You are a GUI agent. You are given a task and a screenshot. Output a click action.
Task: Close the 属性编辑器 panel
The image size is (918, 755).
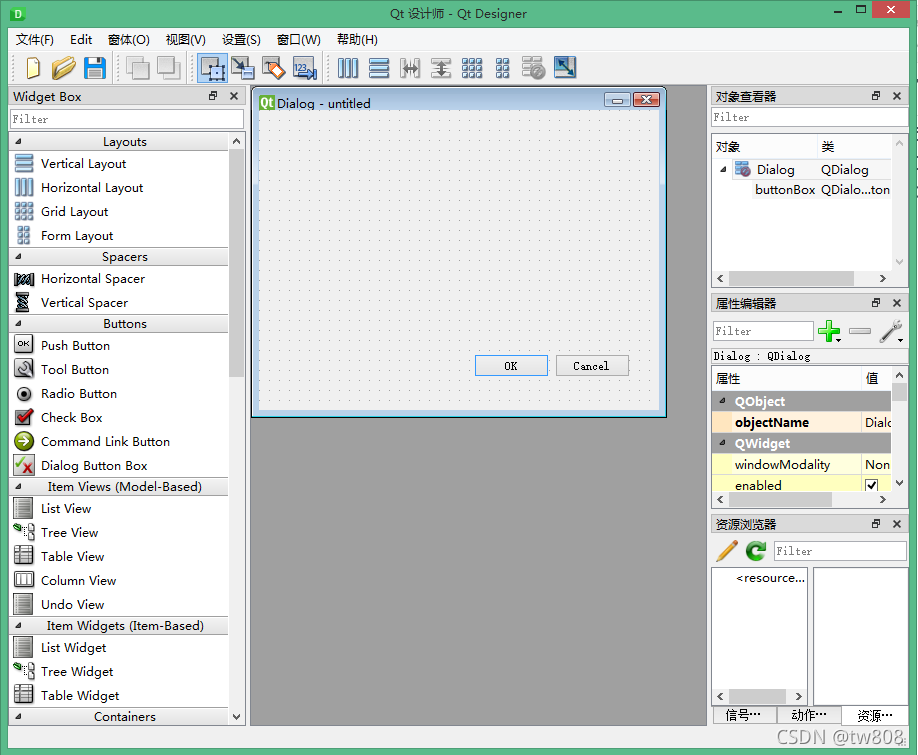(x=896, y=303)
